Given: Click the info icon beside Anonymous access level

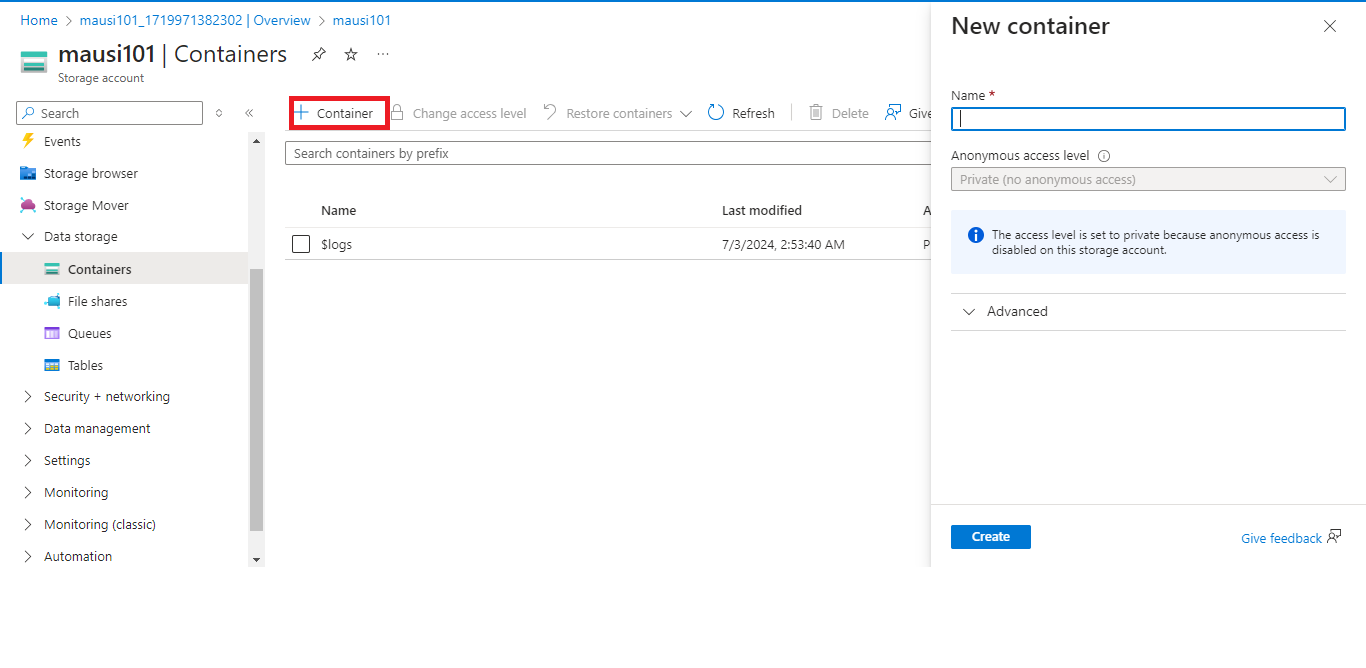Looking at the screenshot, I should [1104, 156].
